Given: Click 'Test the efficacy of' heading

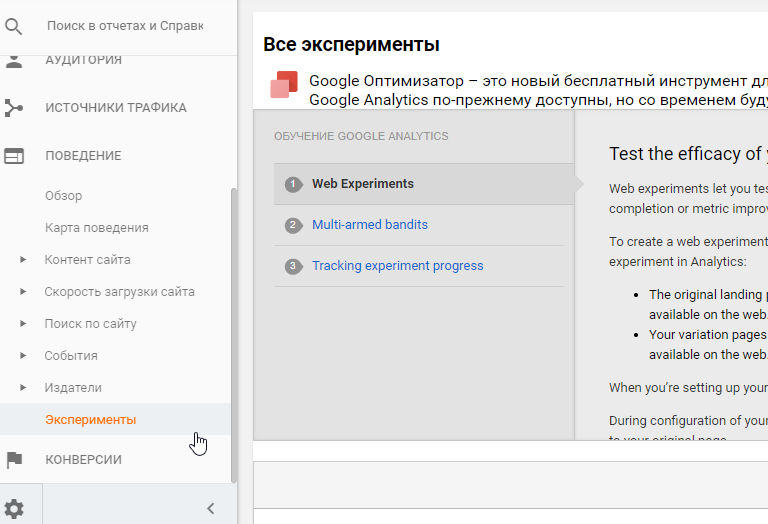Looking at the screenshot, I should coord(688,154).
